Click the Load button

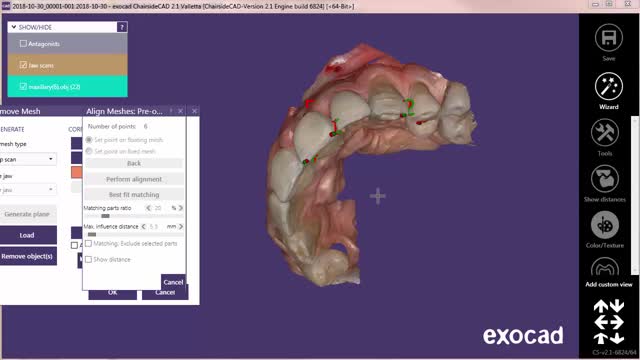(28, 235)
